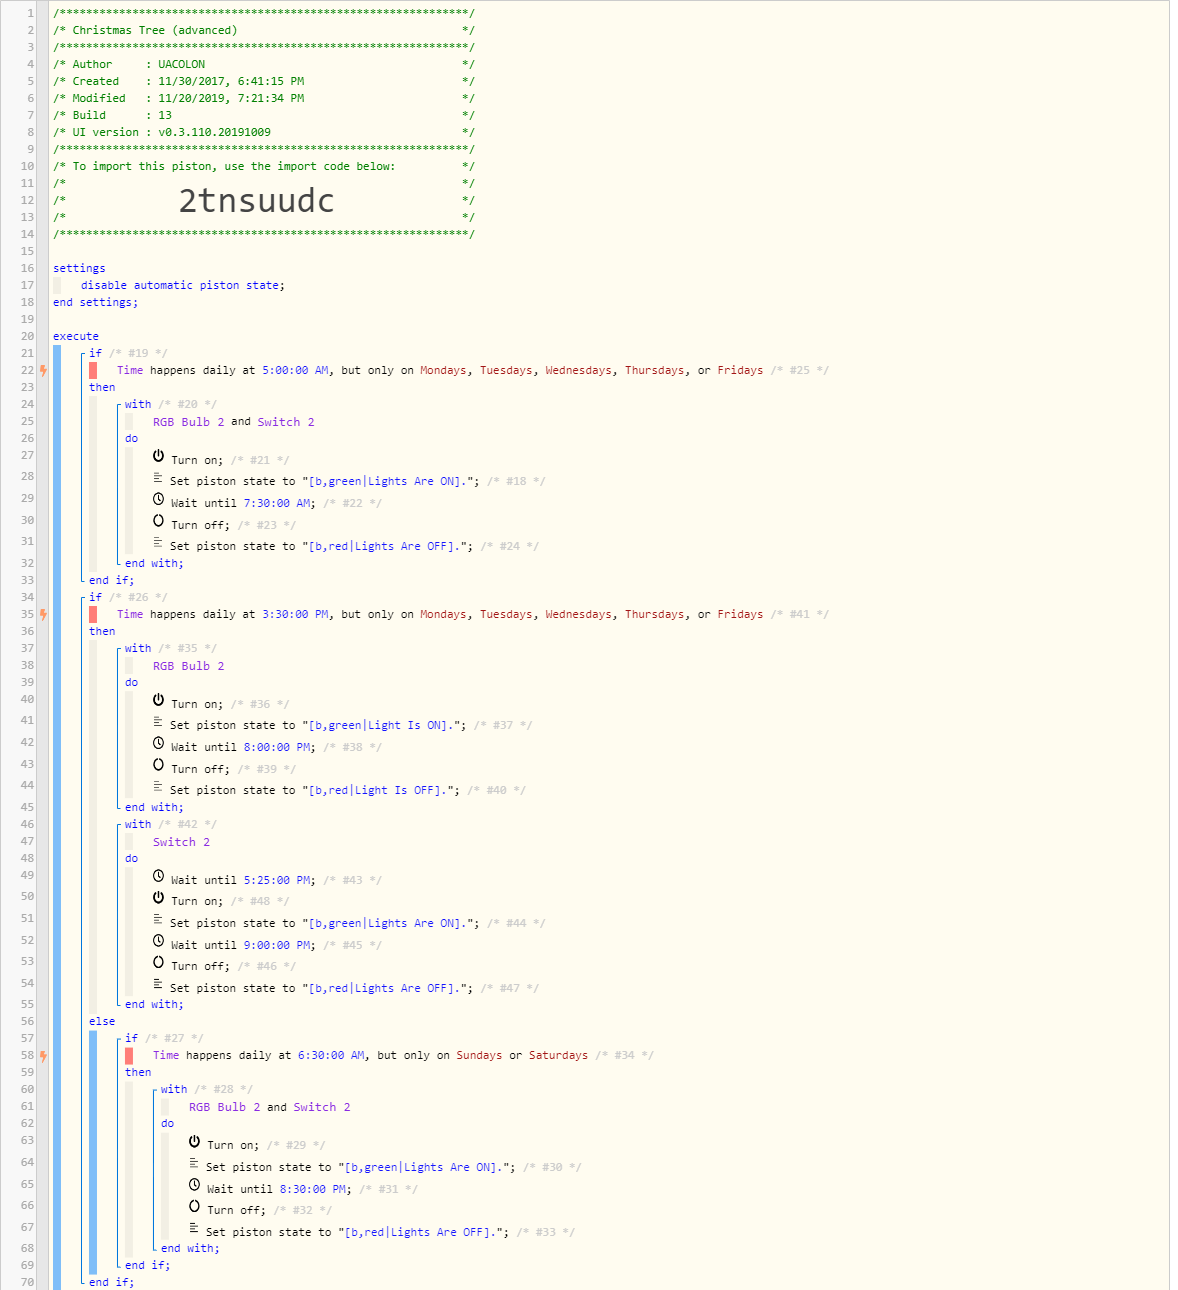Click the list icon beside piston state #33

point(194,1230)
